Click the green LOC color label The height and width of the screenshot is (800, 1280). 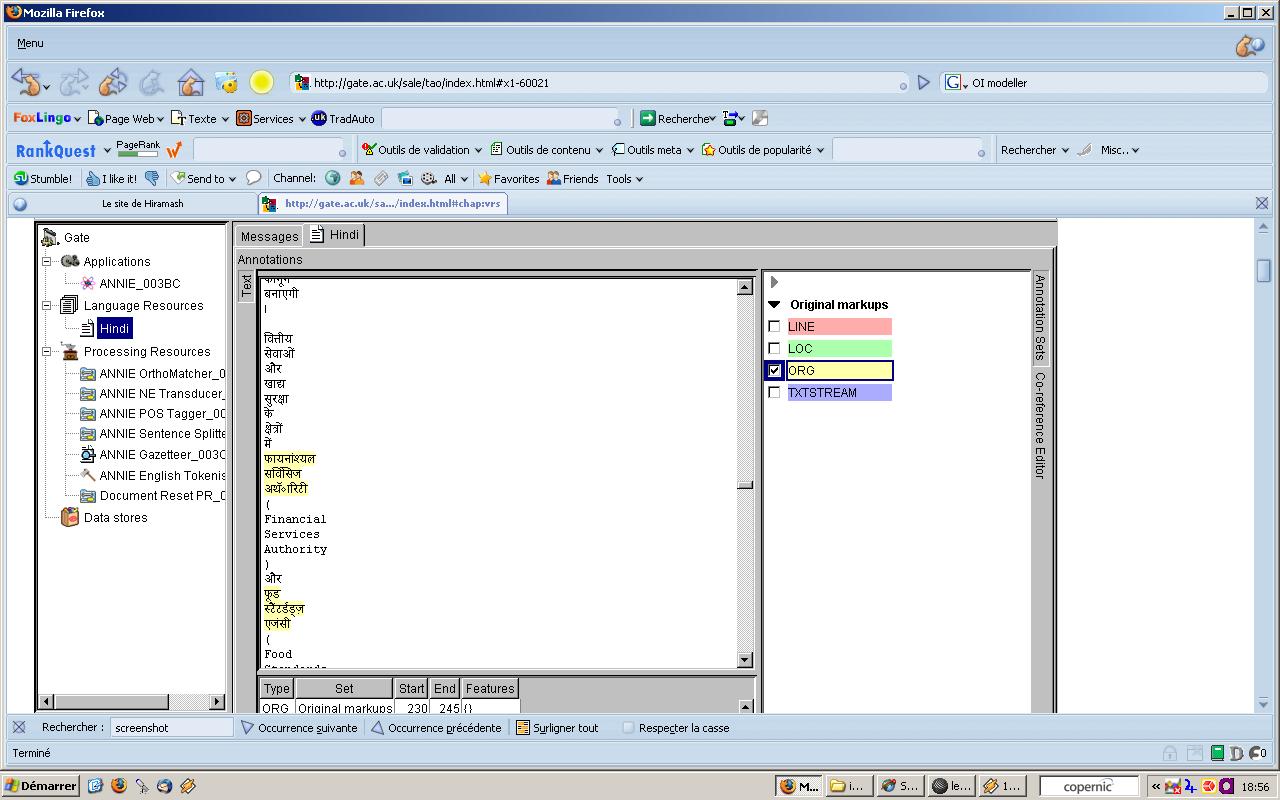[x=839, y=348]
